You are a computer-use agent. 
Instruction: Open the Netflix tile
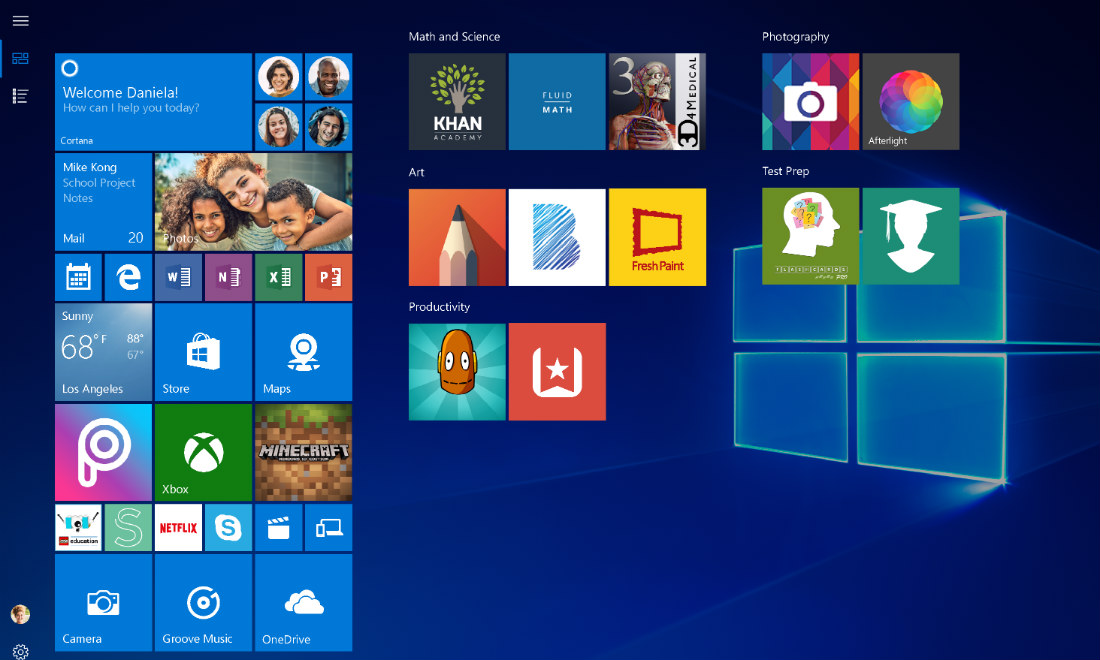178,527
